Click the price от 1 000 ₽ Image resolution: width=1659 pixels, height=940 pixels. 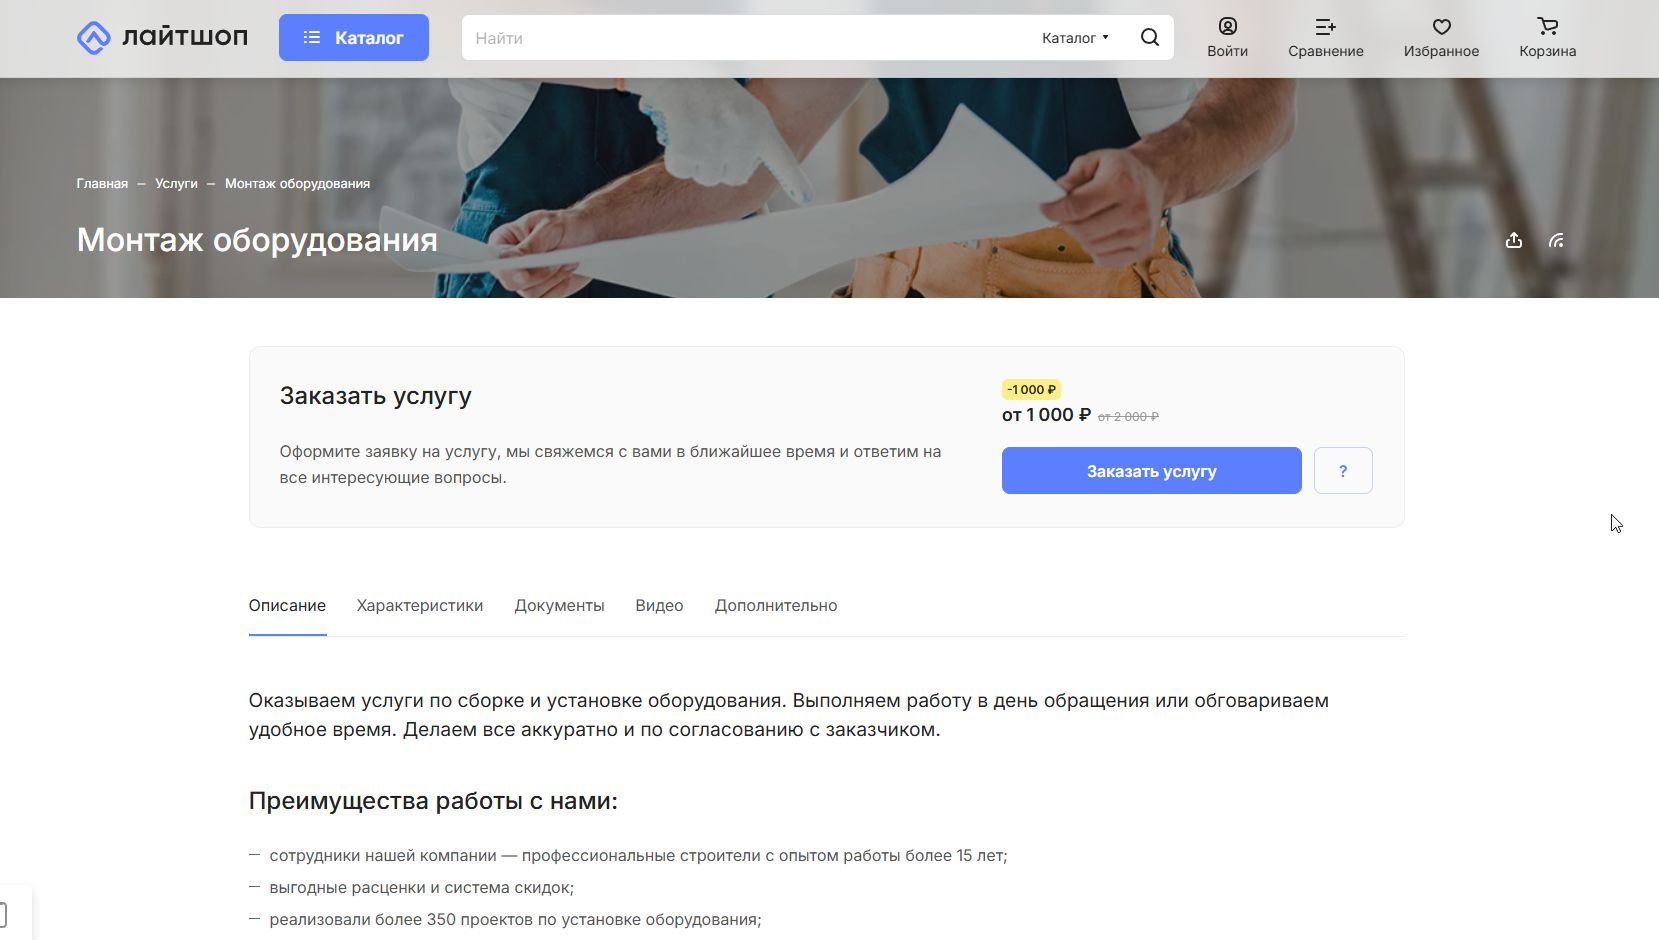click(1046, 415)
